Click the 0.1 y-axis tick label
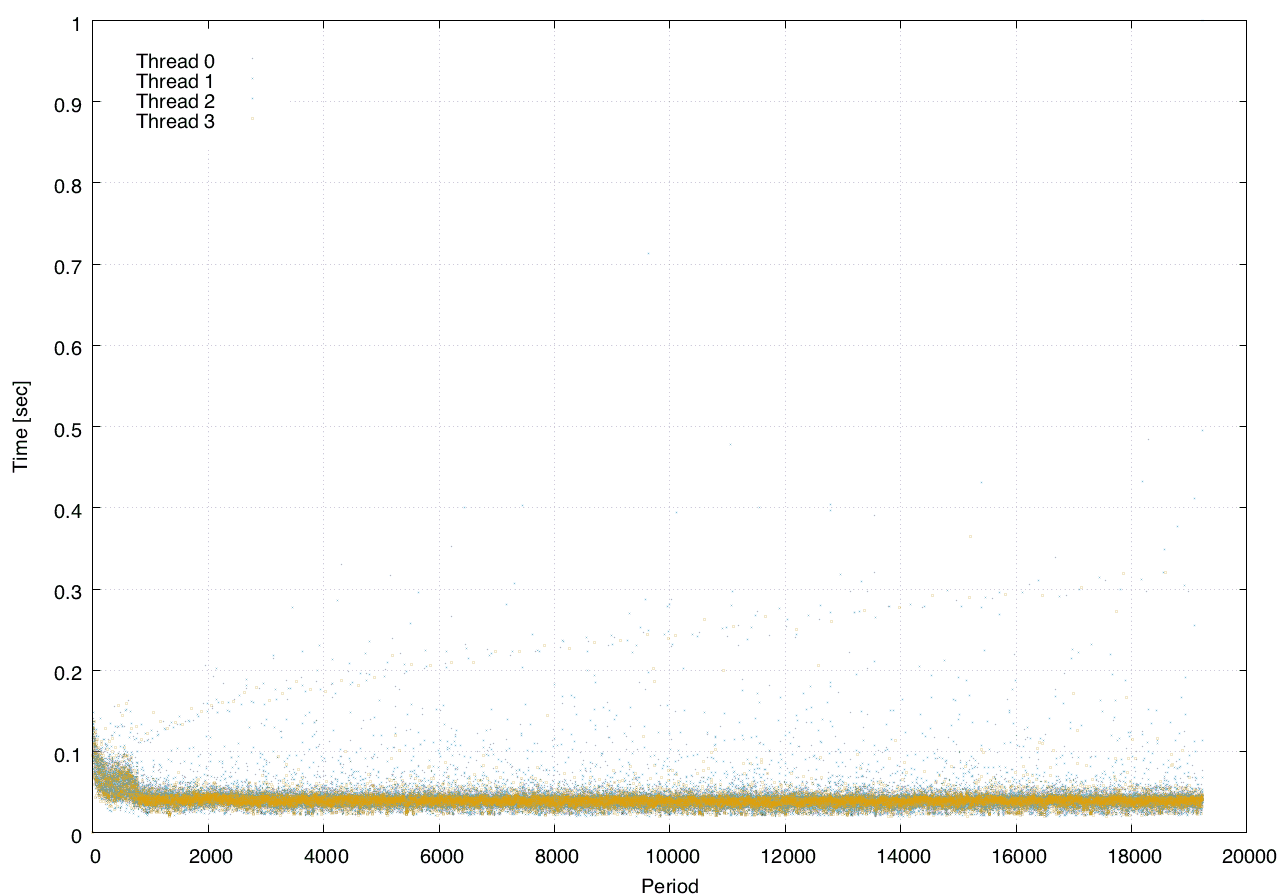The image size is (1280, 896). point(68,752)
